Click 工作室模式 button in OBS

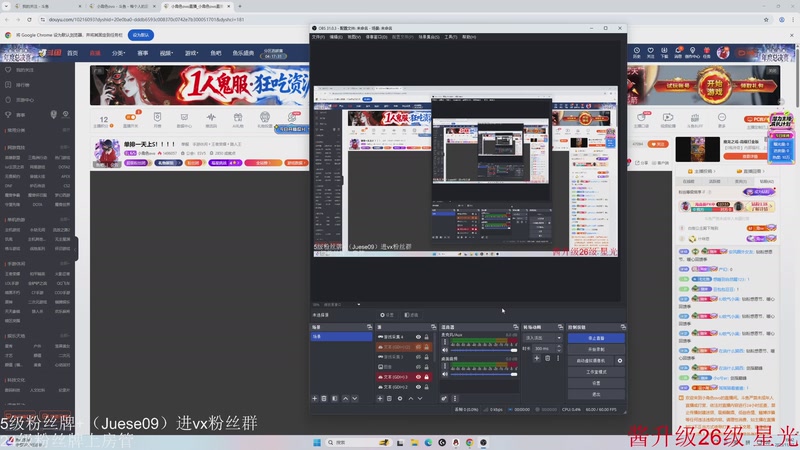click(596, 372)
